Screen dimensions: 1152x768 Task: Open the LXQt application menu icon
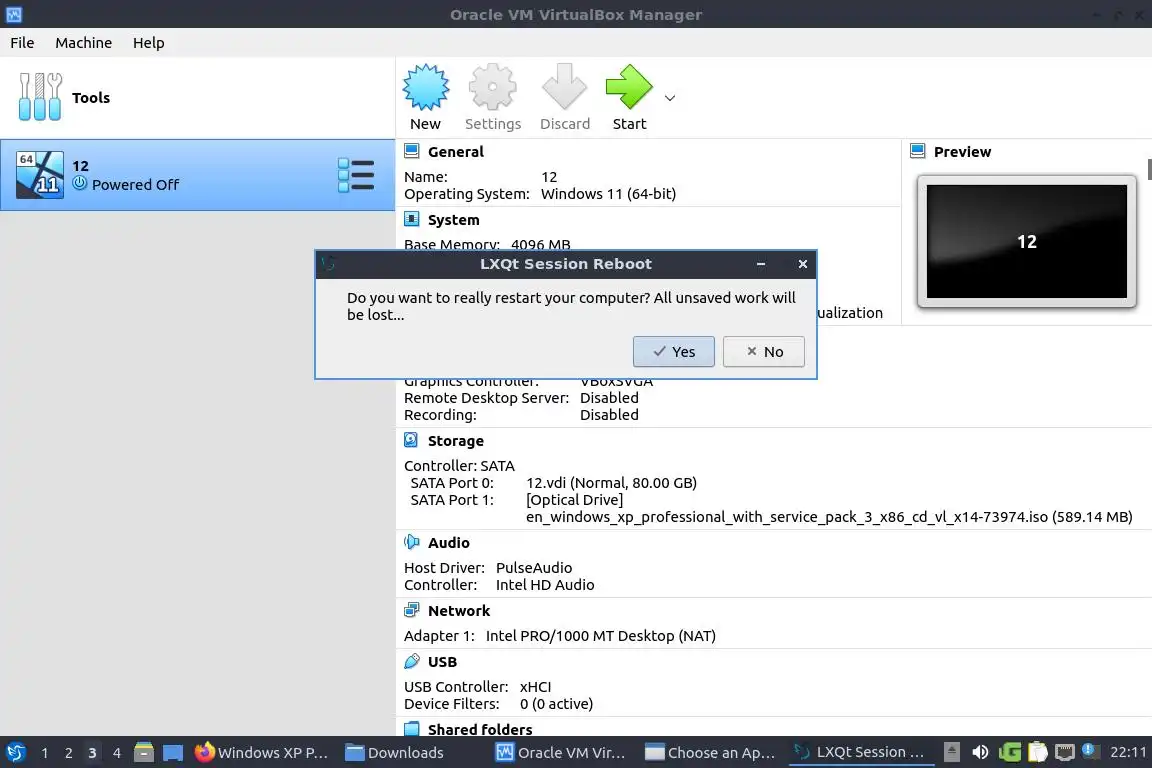(x=15, y=753)
